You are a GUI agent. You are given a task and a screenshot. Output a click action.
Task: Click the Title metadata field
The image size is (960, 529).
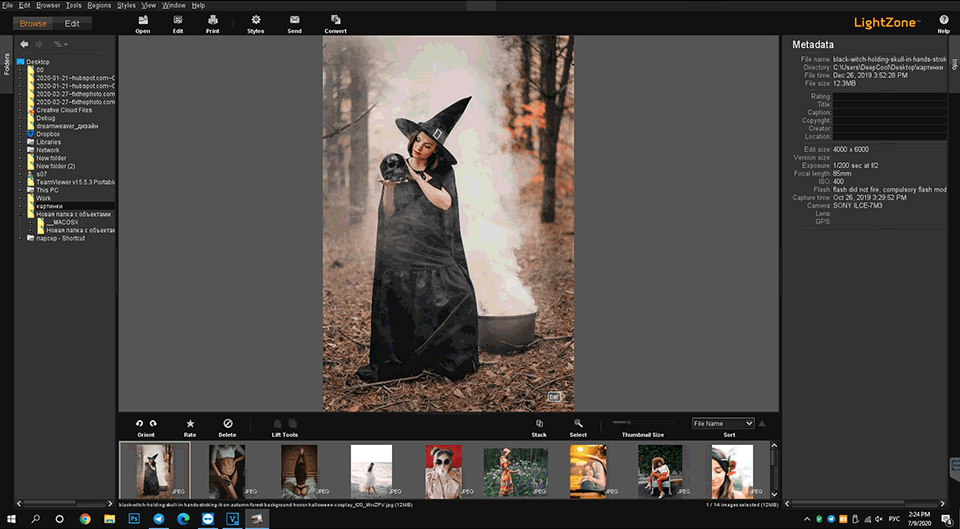tap(890, 105)
